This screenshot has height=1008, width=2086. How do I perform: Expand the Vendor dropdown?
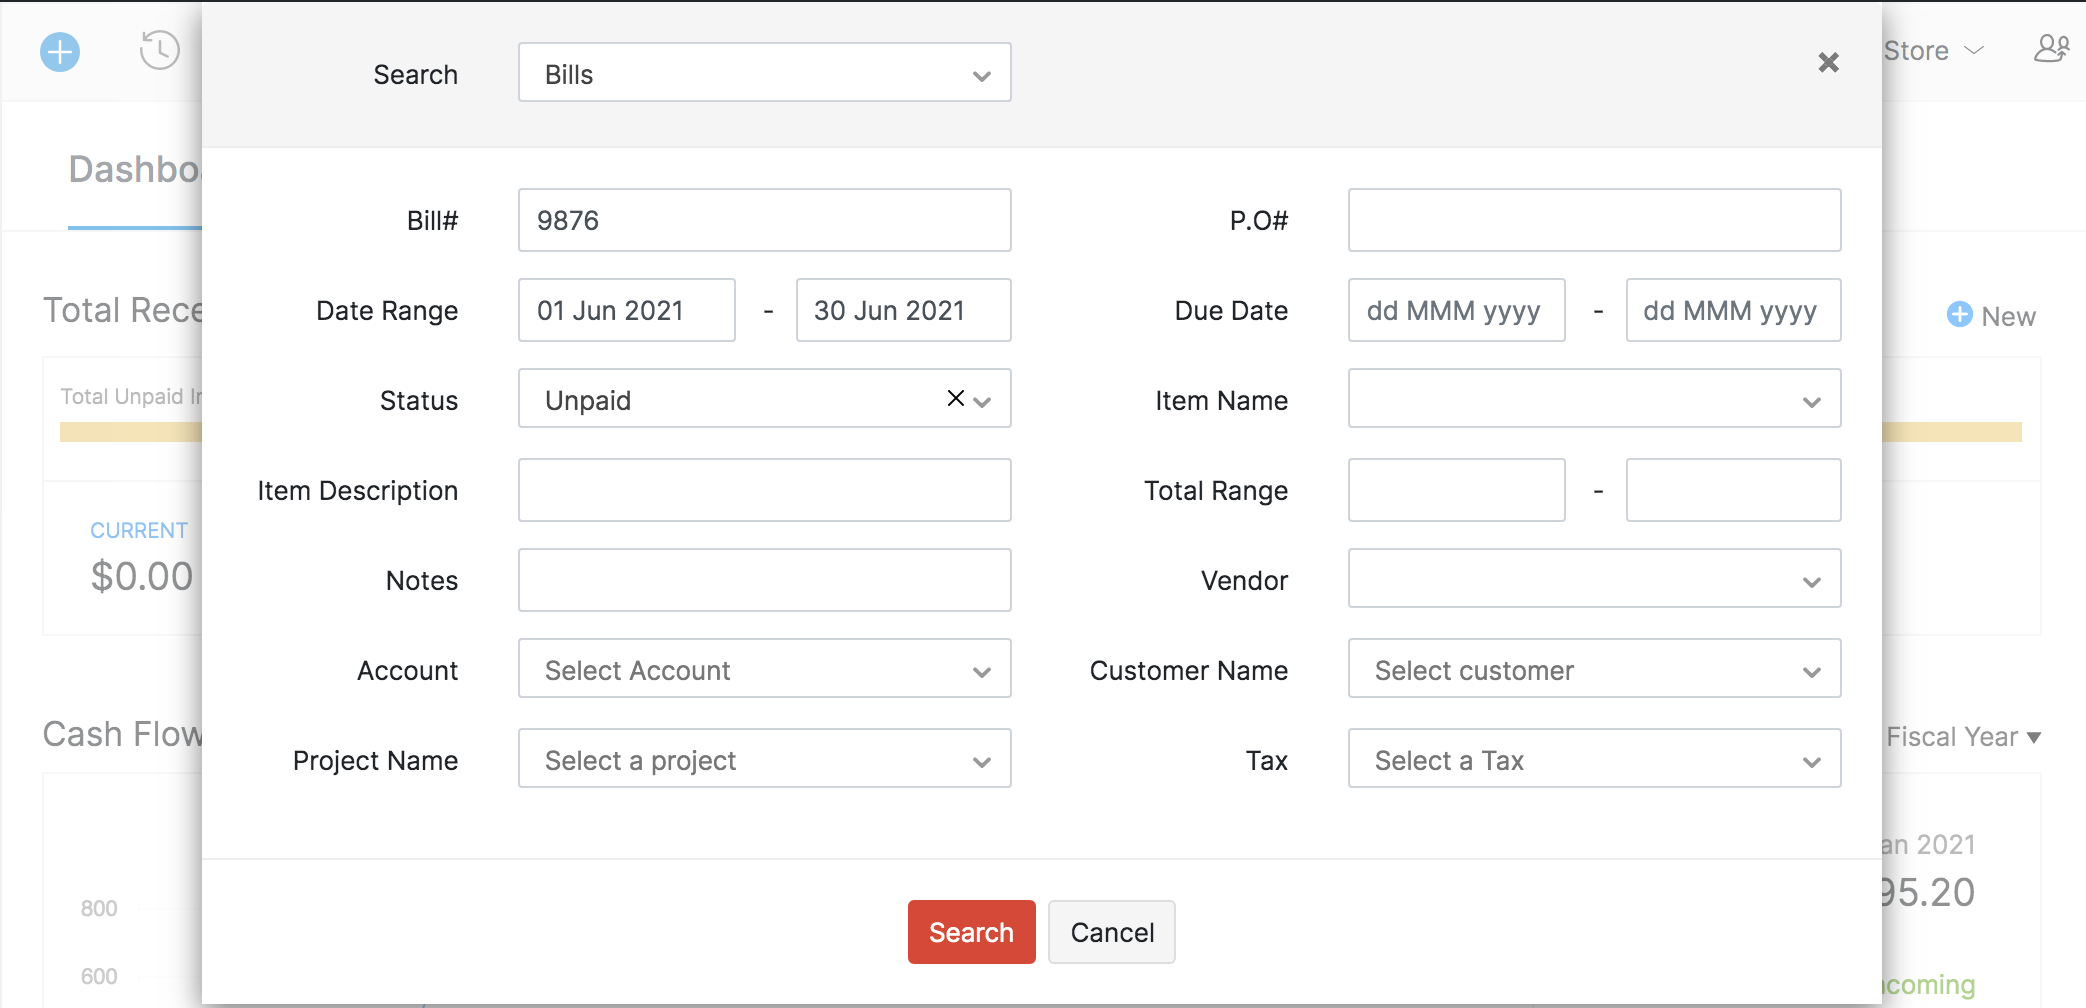pos(1594,579)
